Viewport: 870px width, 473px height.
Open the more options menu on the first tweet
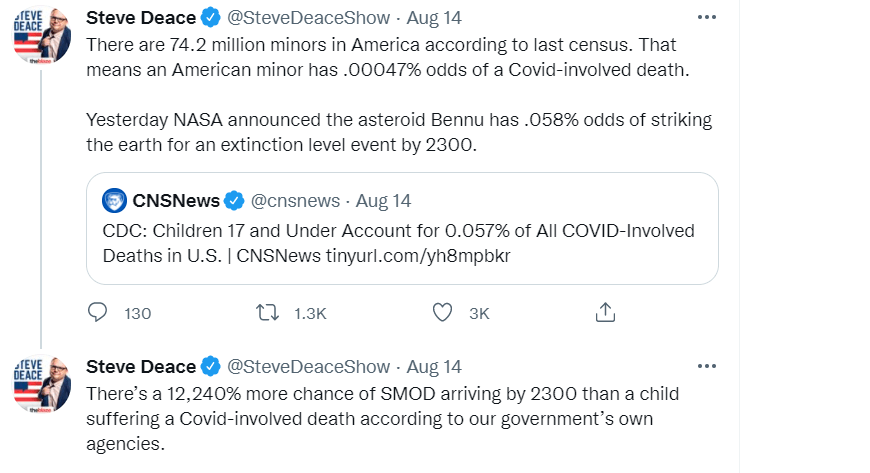[x=706, y=17]
